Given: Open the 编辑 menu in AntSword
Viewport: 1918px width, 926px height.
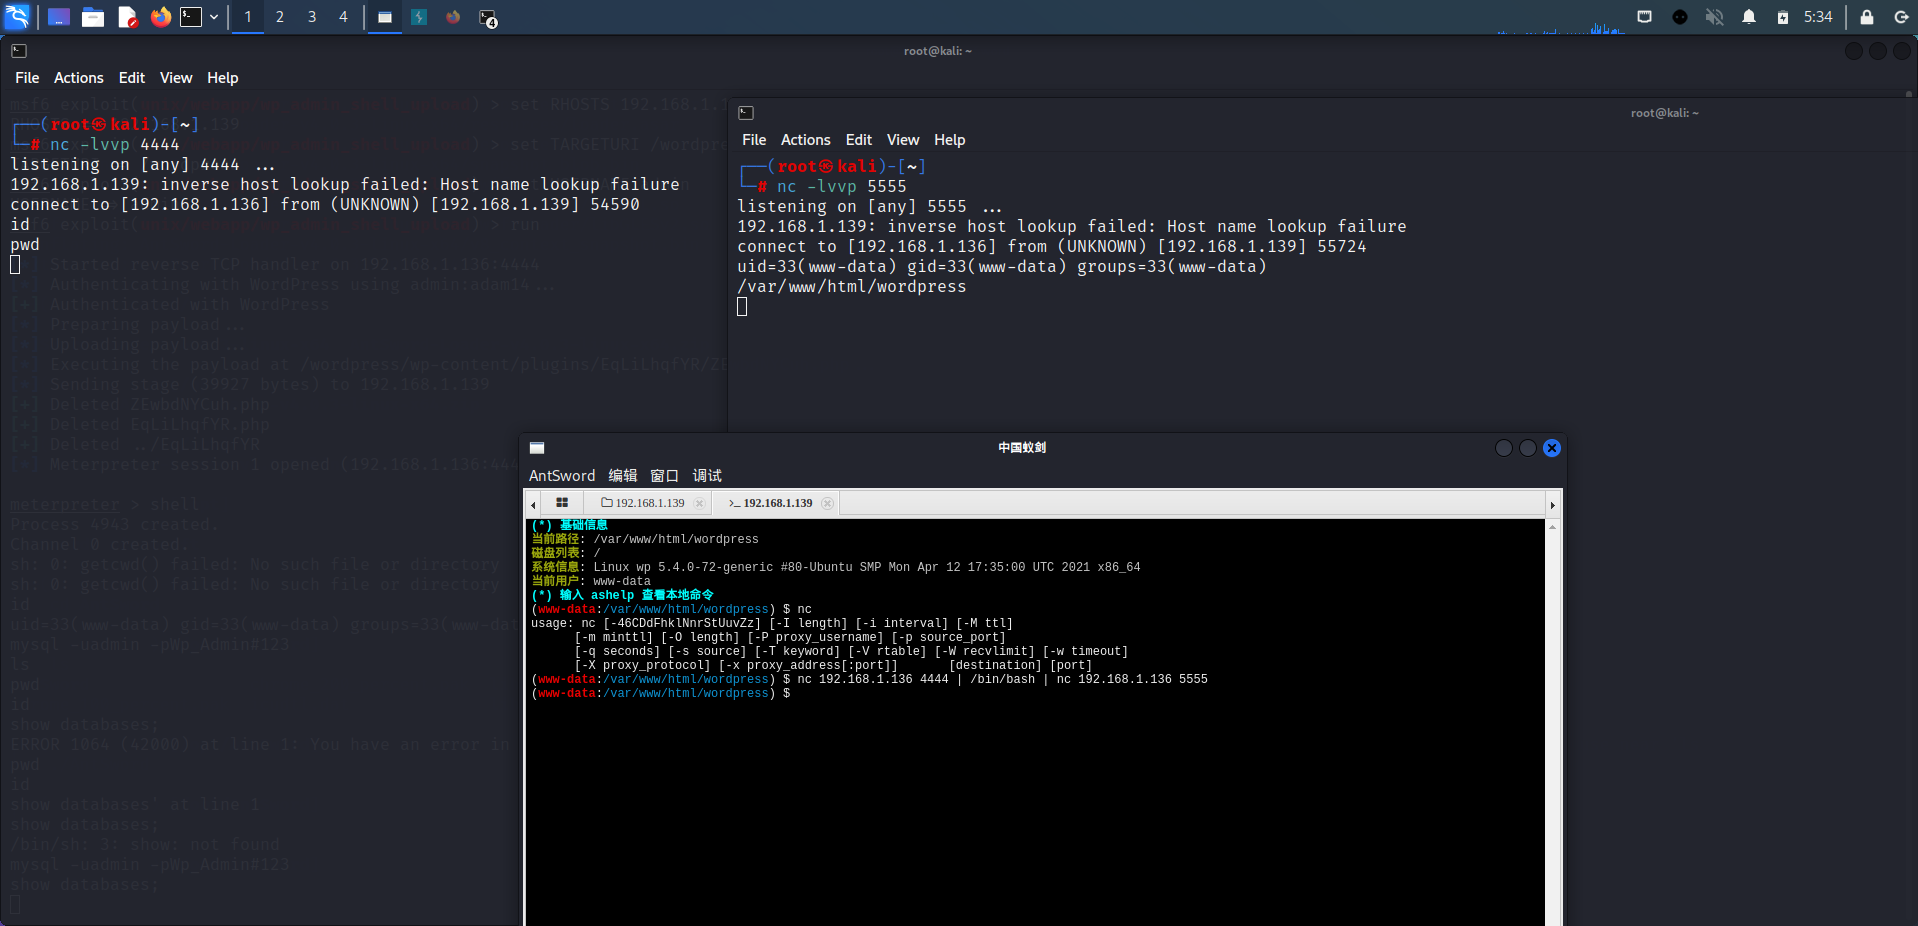Looking at the screenshot, I should pyautogui.click(x=623, y=476).
